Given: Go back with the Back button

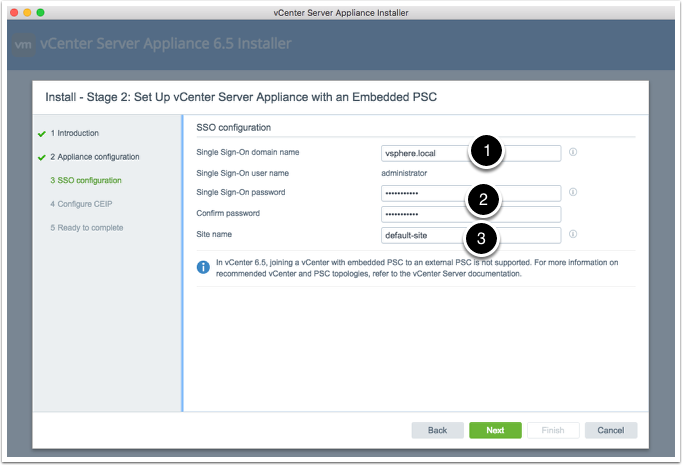Looking at the screenshot, I should click(x=437, y=430).
